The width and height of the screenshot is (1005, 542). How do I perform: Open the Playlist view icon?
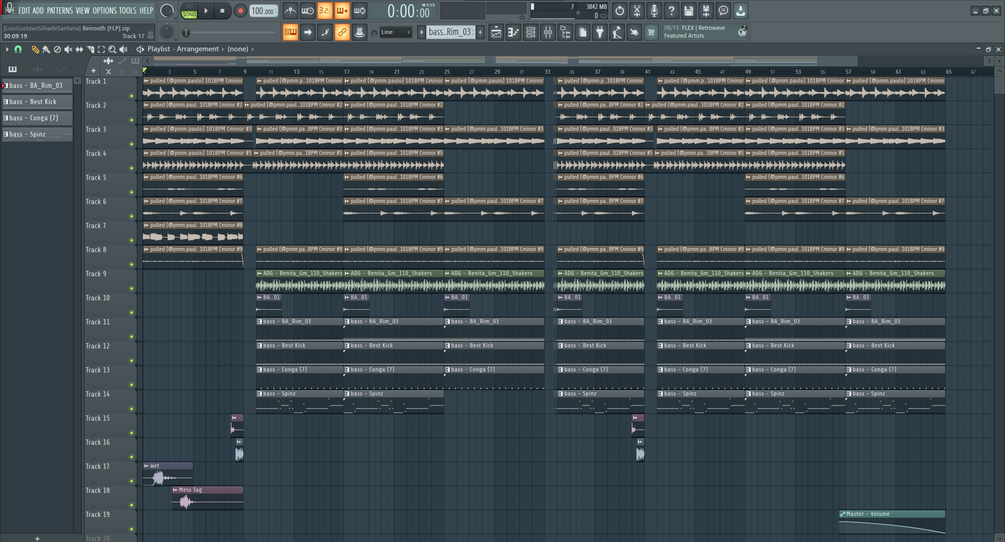click(x=496, y=32)
